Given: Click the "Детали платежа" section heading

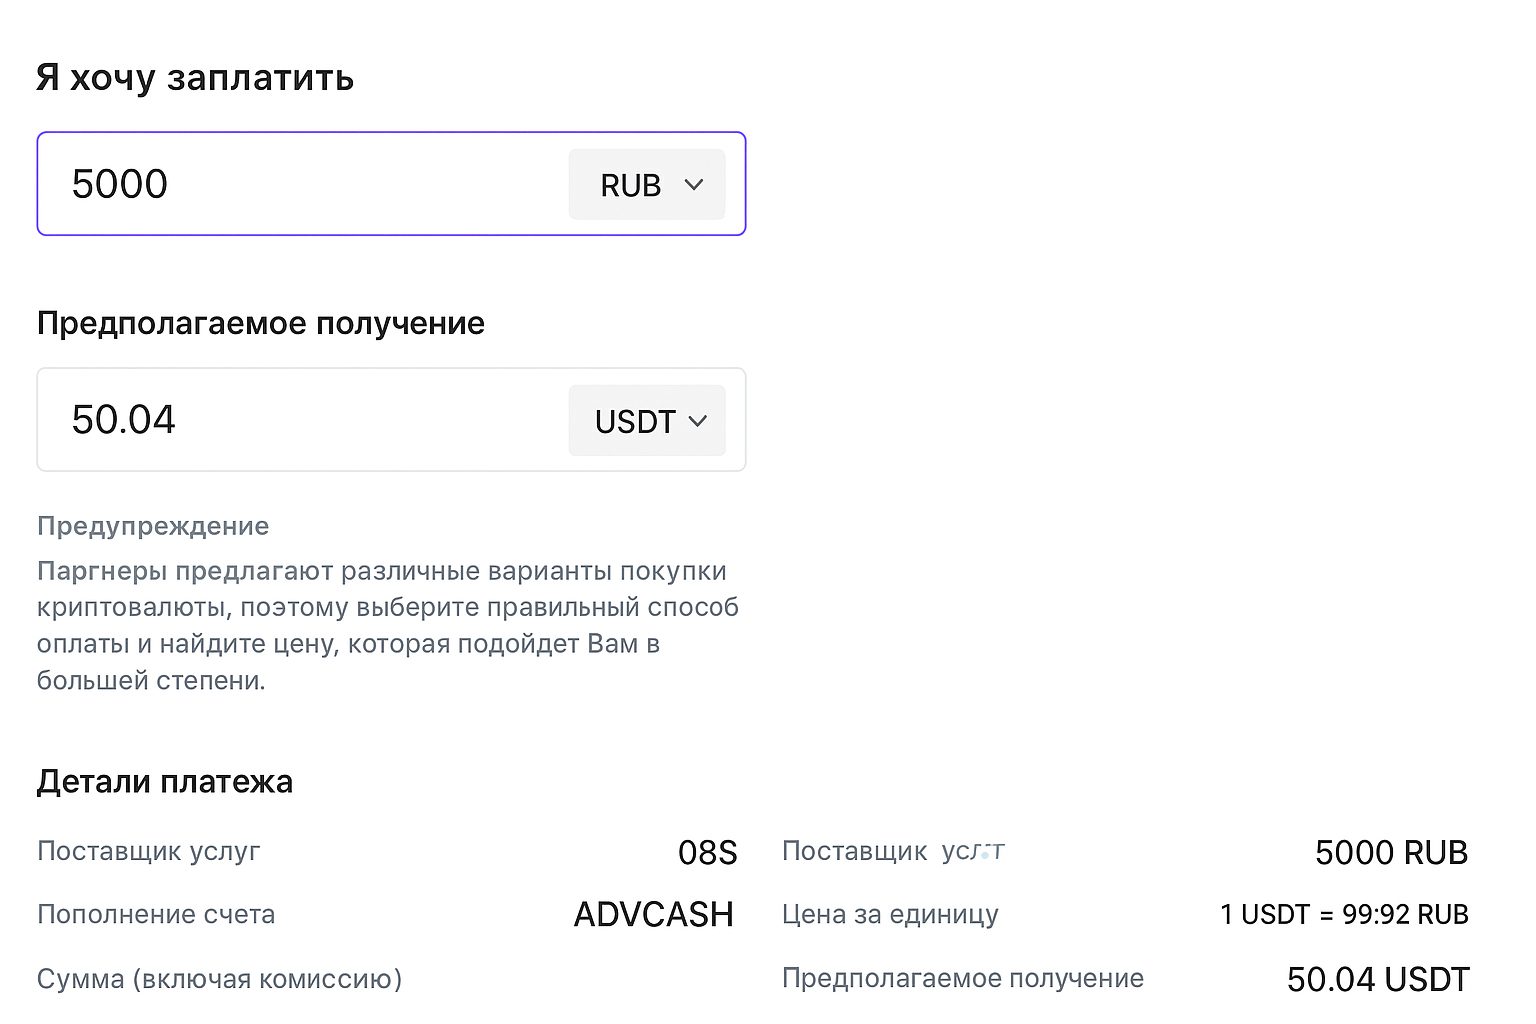Looking at the screenshot, I should tap(165, 782).
